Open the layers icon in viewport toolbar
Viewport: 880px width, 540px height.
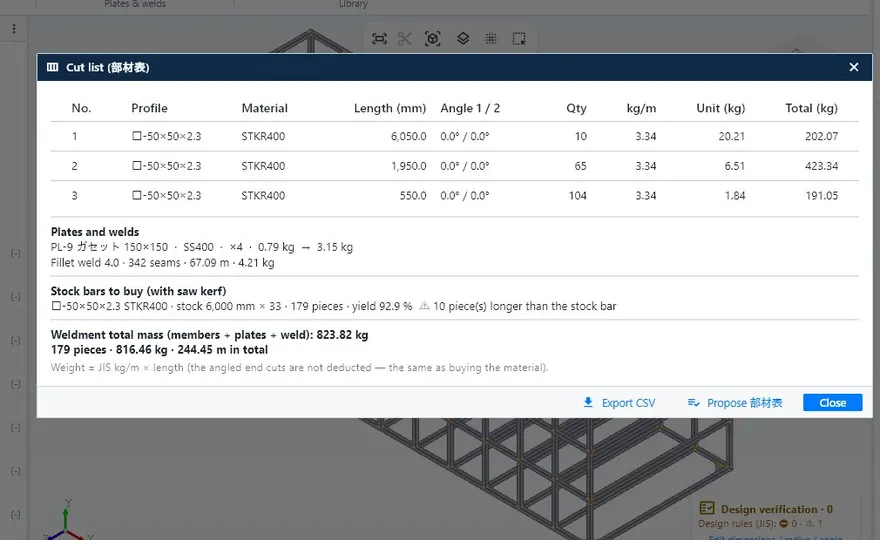[x=463, y=39]
